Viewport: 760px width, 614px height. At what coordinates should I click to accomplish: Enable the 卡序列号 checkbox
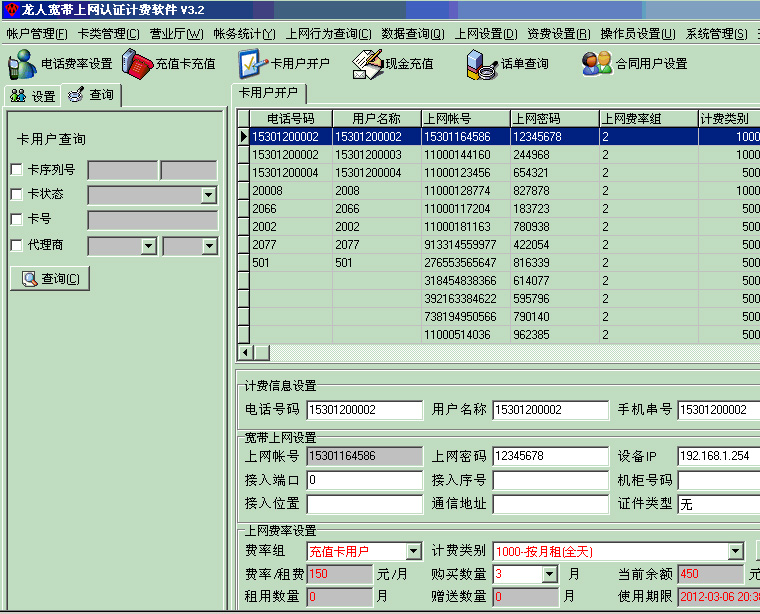[x=16, y=170]
